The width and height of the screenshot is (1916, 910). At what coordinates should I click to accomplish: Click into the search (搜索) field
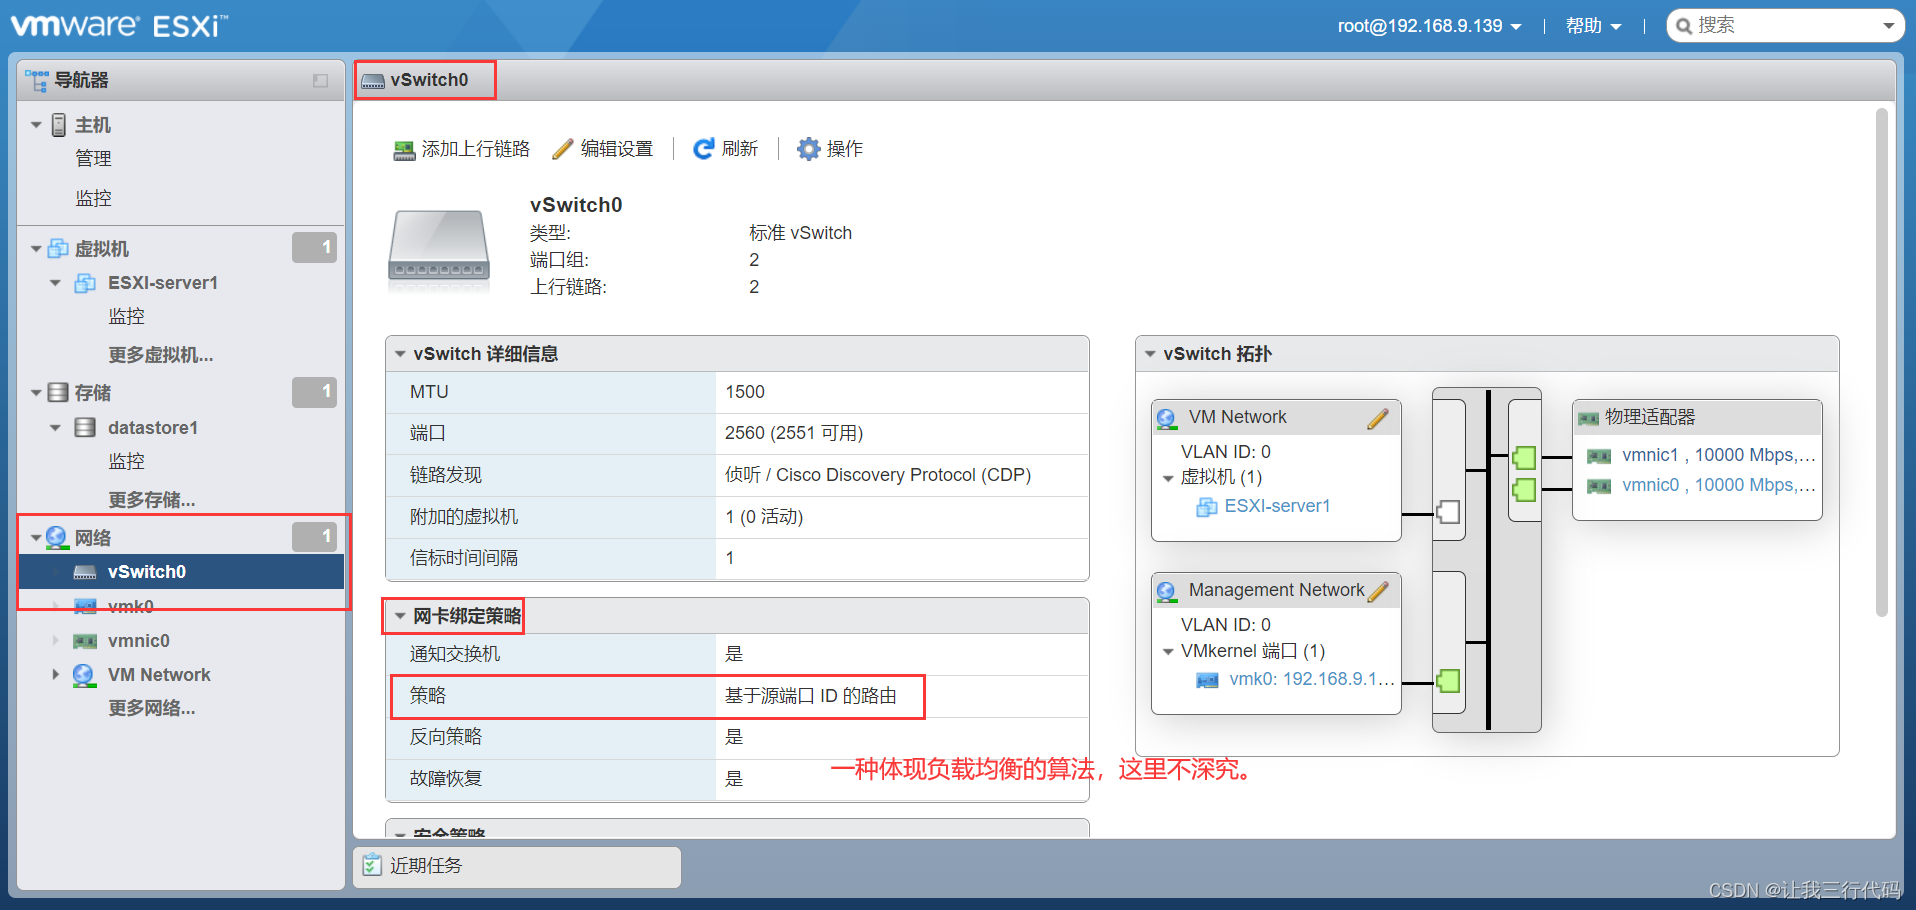pyautogui.click(x=1780, y=26)
